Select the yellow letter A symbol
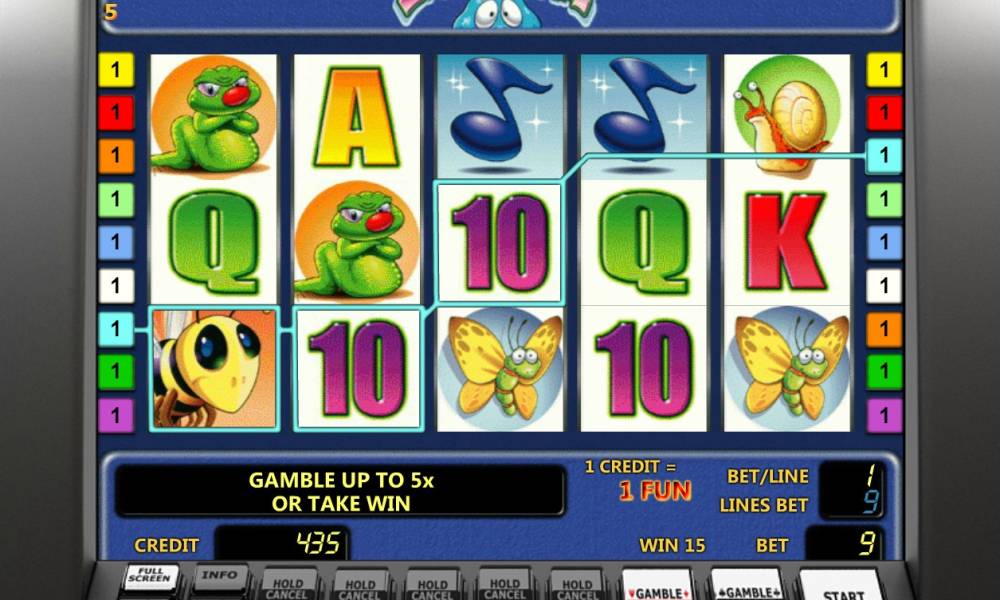 (357, 117)
